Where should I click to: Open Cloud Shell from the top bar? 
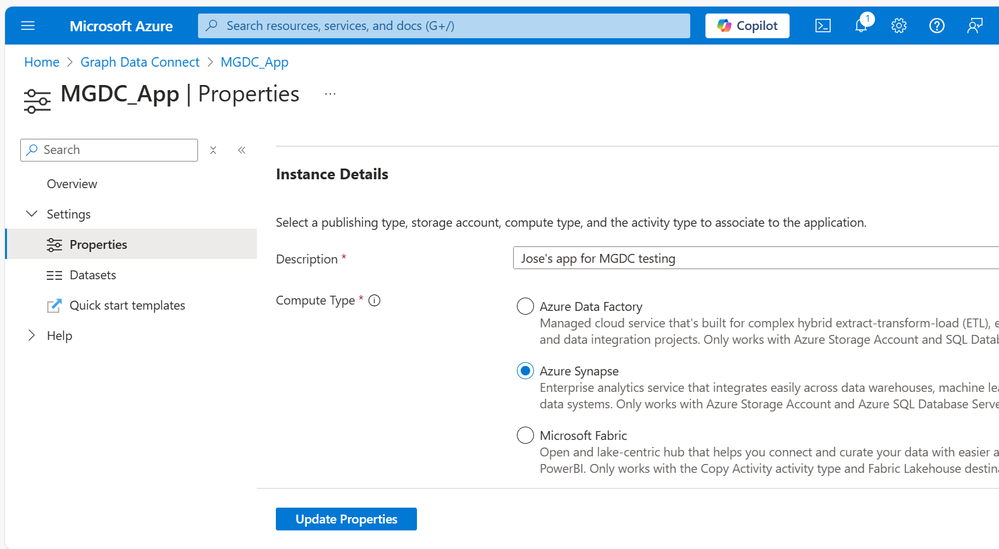click(823, 25)
